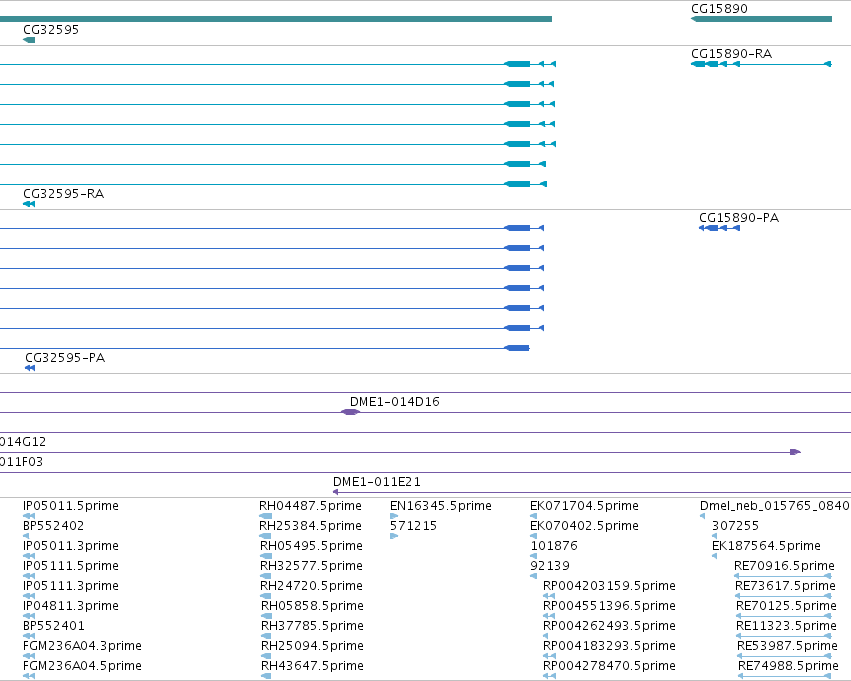Select RE70916.5prime EST label
The height and width of the screenshot is (681, 851).
tap(784, 566)
